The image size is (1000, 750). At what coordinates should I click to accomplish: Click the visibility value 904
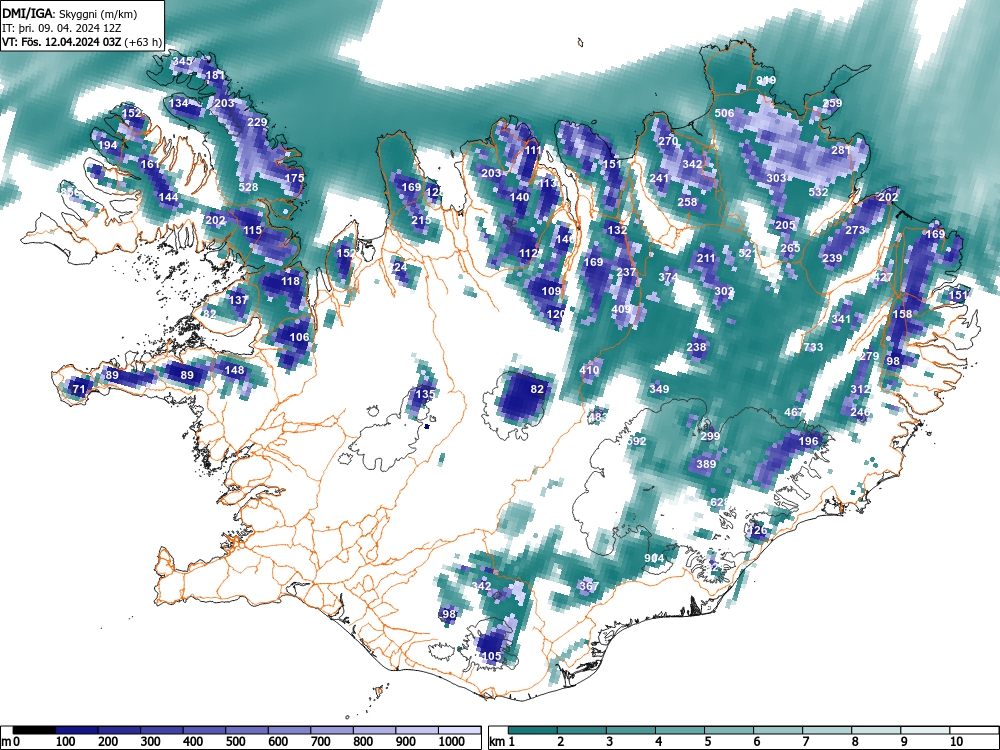(x=654, y=558)
